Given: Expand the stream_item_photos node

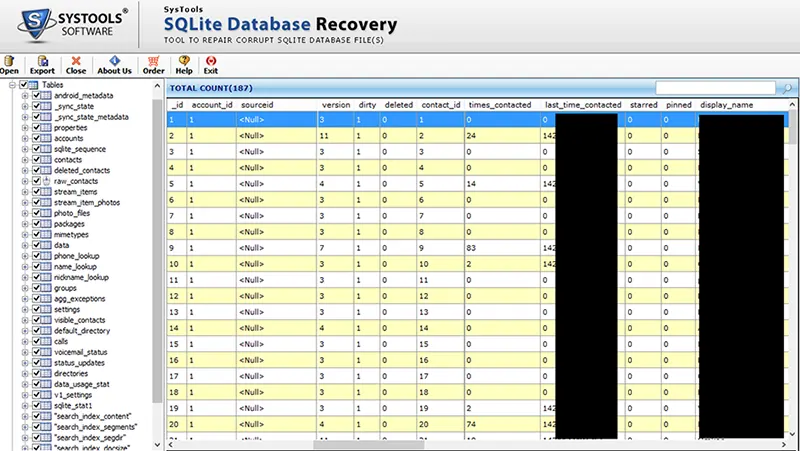Looking at the screenshot, I should (24, 203).
